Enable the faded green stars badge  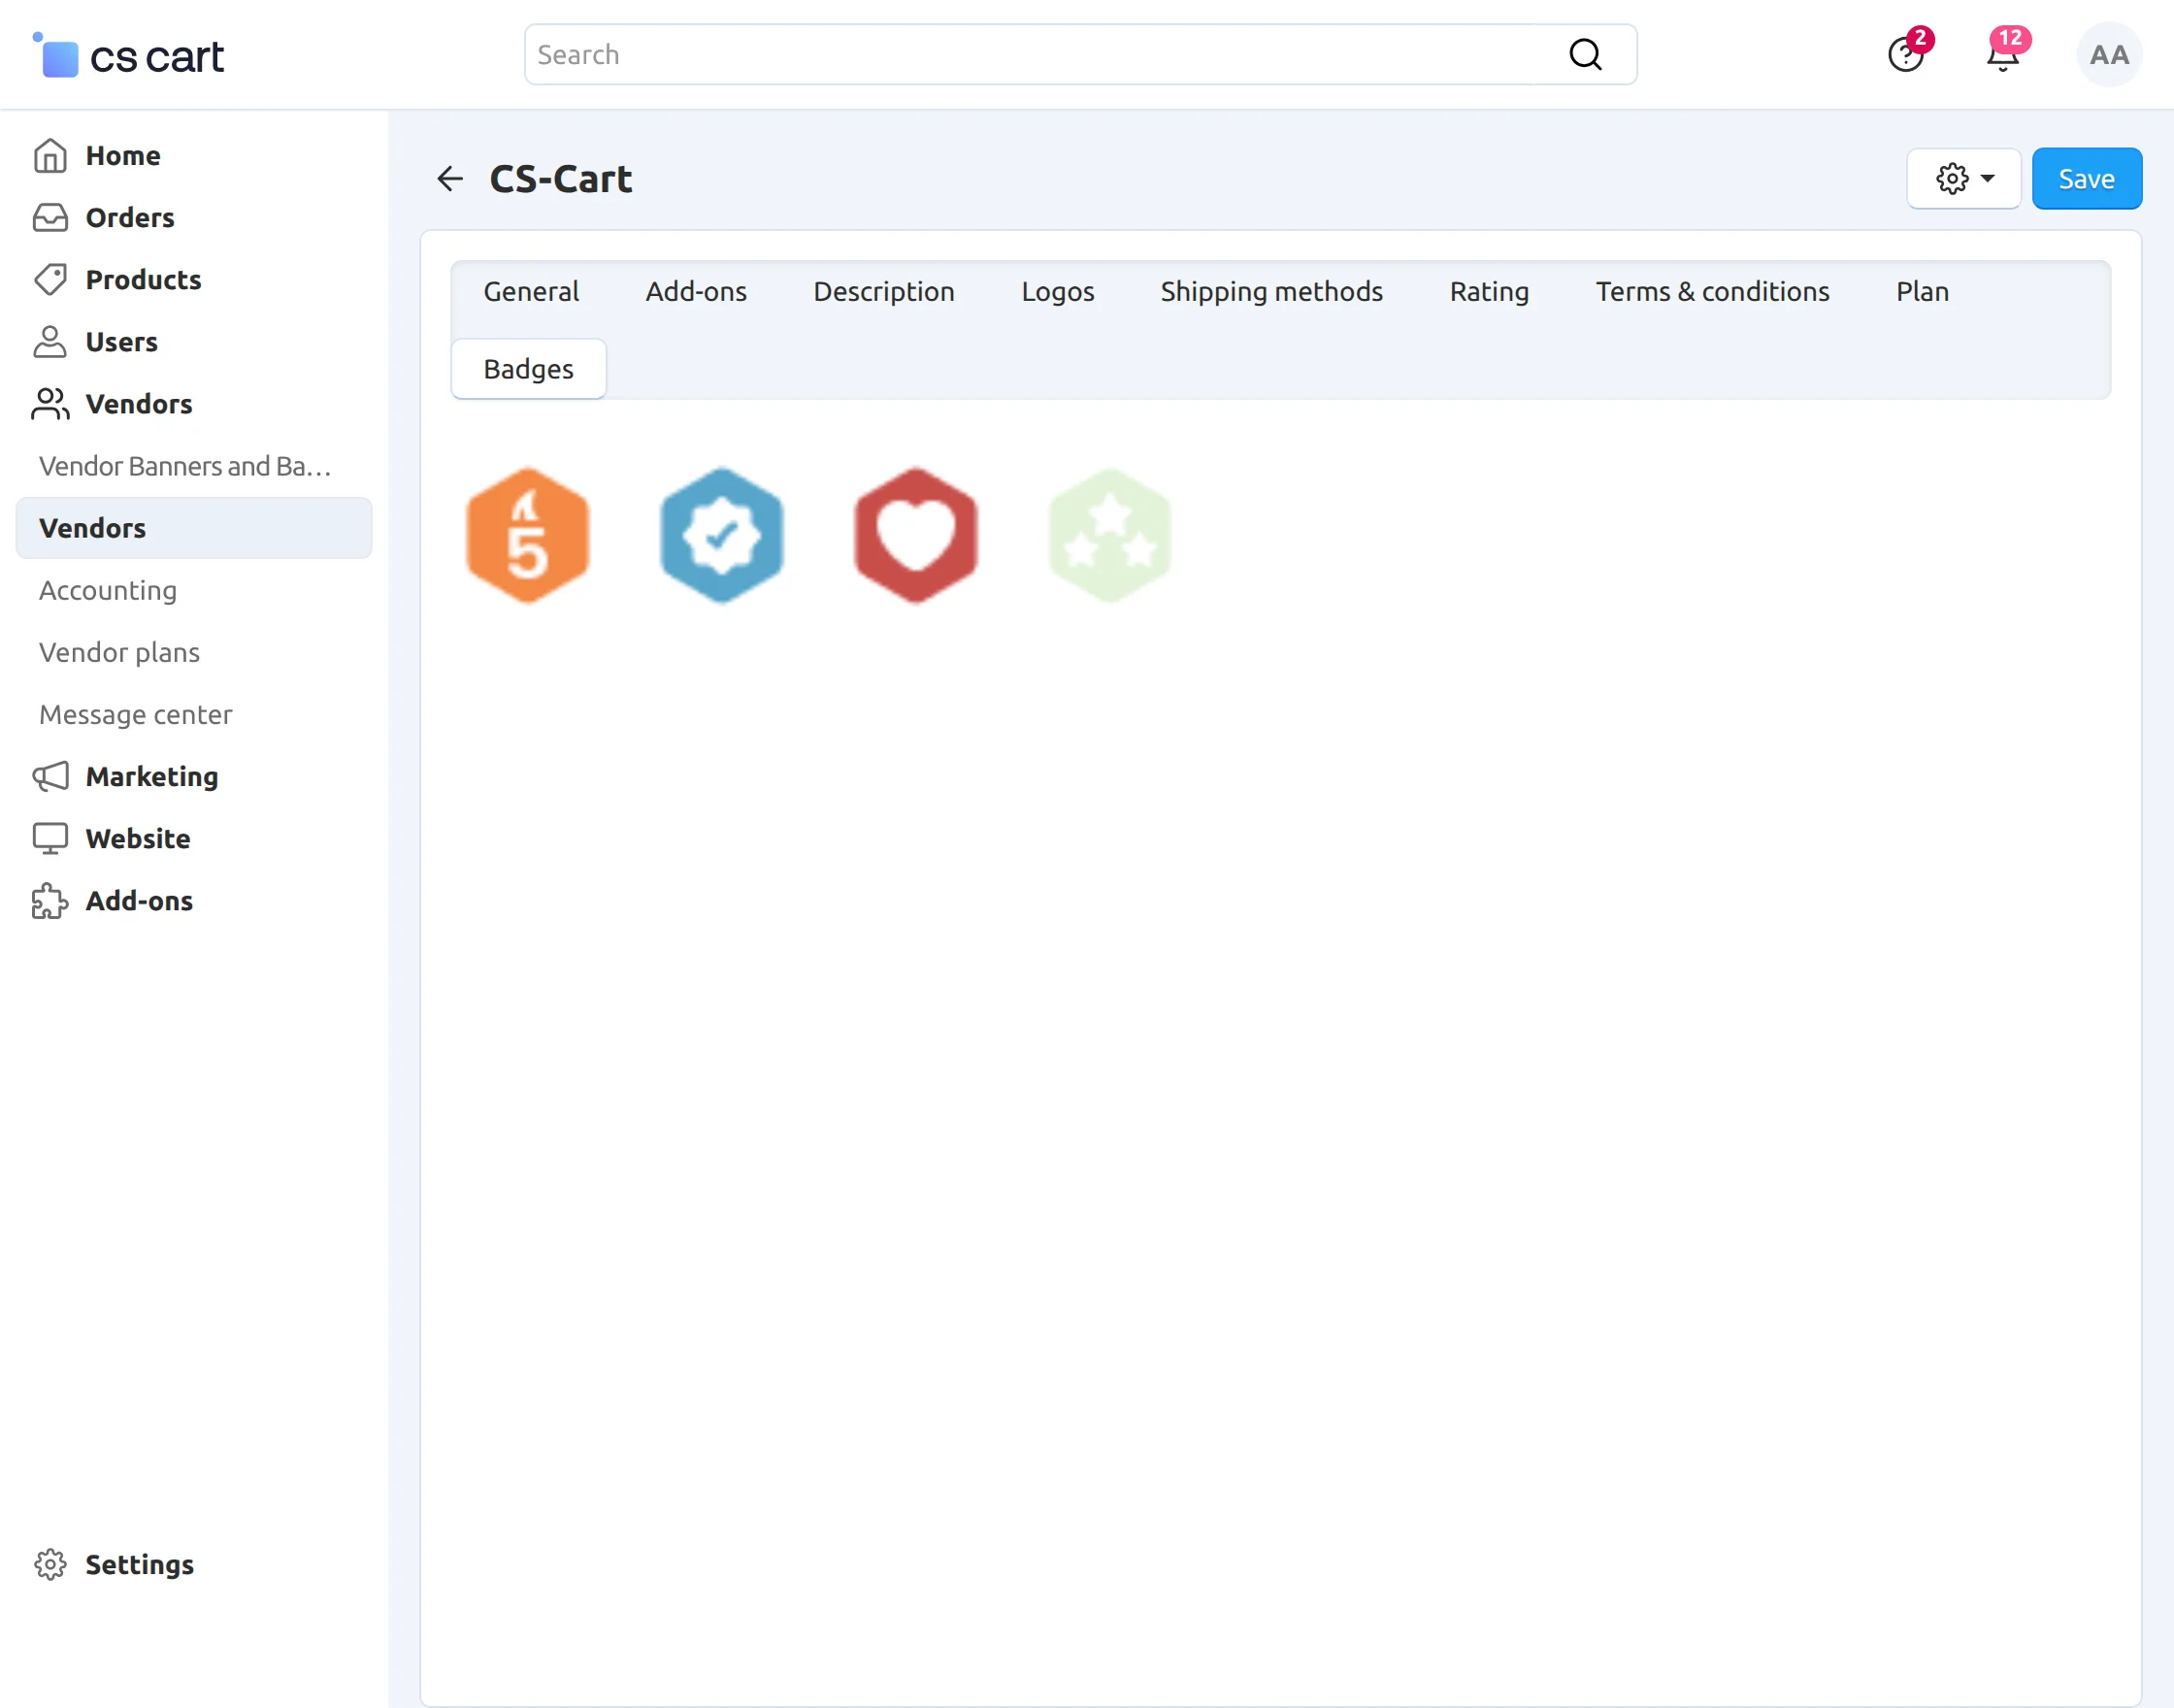(x=1110, y=535)
